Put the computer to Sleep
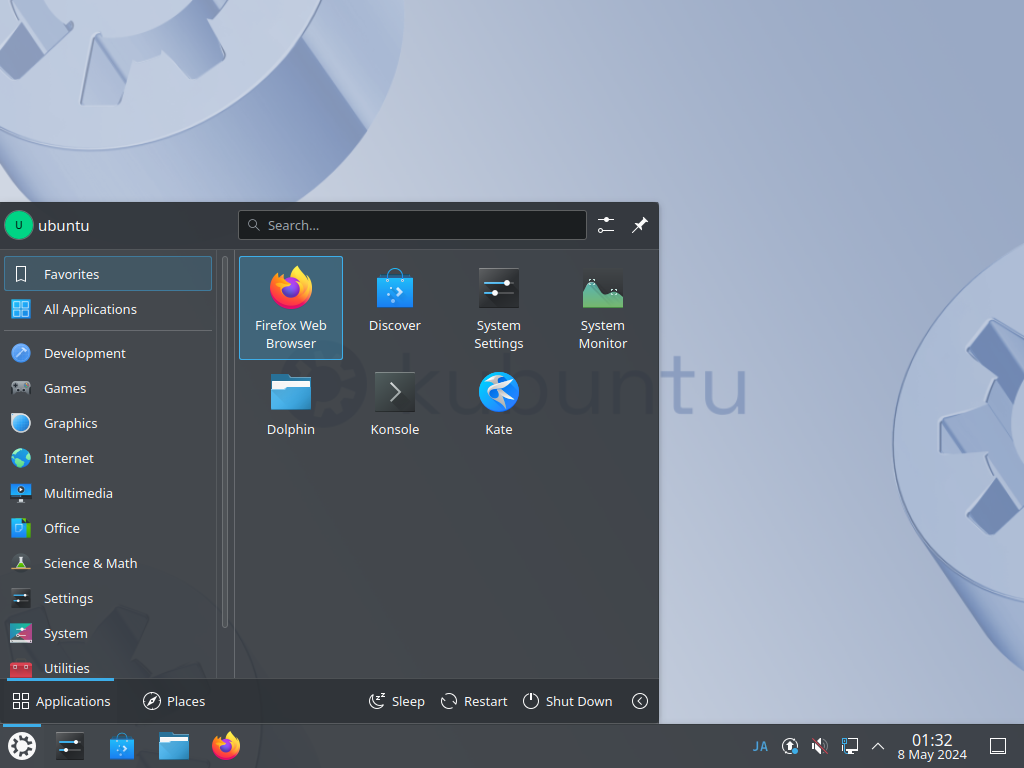 coord(396,701)
